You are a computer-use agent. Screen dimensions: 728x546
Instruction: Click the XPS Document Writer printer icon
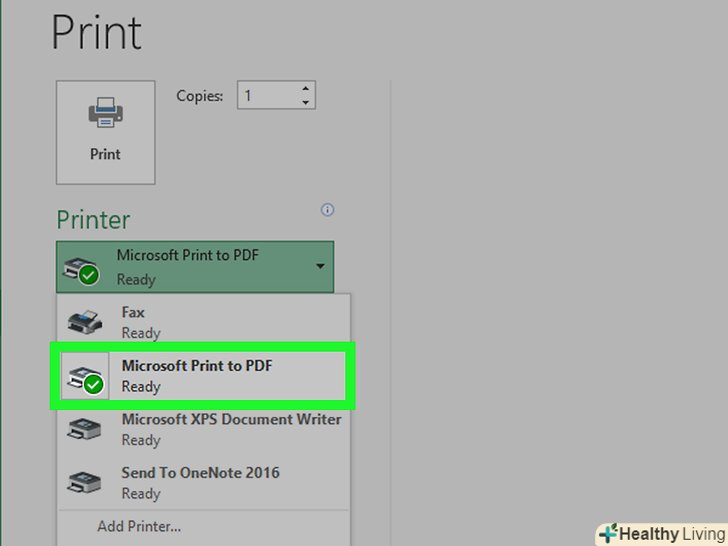pyautogui.click(x=84, y=429)
